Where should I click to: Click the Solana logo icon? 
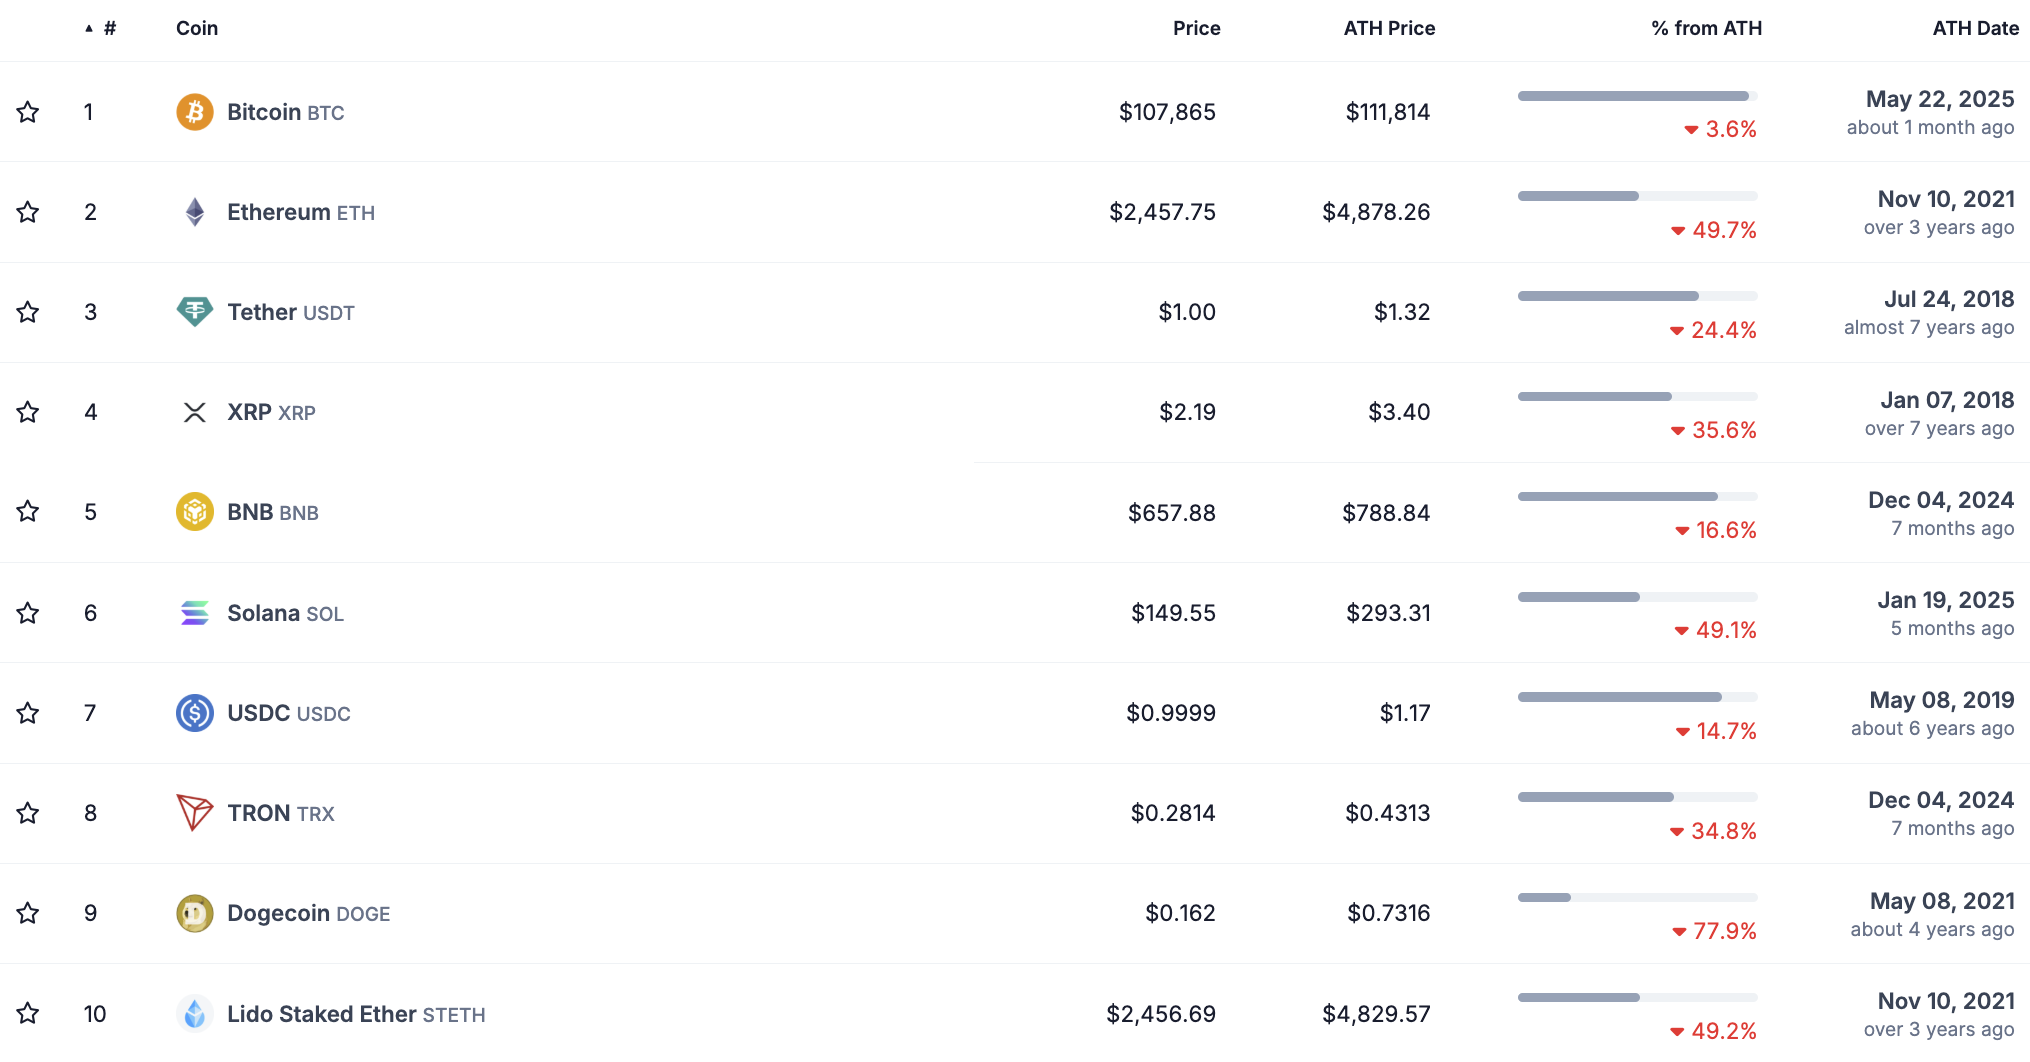[x=195, y=613]
